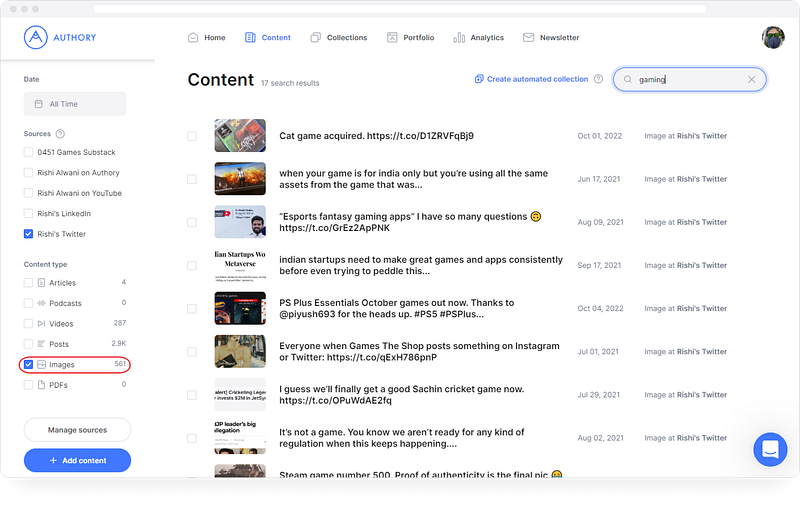800x506 pixels.
Task: Click the automated collection icon
Action: click(479, 79)
